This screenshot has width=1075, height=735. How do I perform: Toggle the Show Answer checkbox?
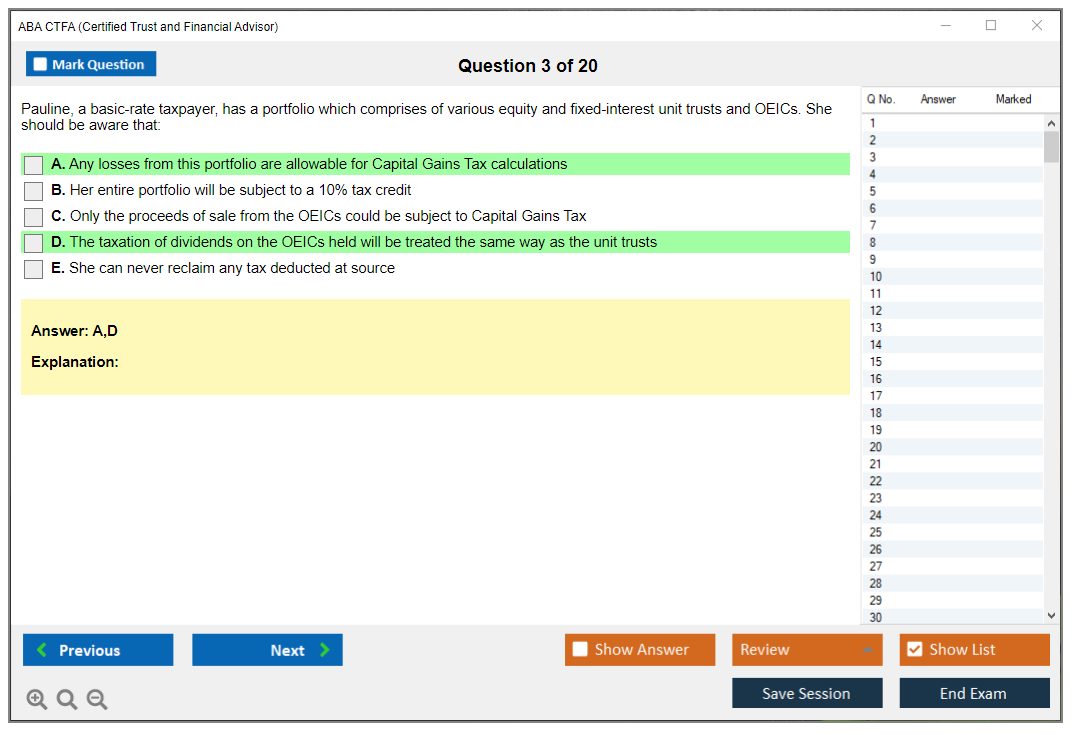[x=580, y=650]
